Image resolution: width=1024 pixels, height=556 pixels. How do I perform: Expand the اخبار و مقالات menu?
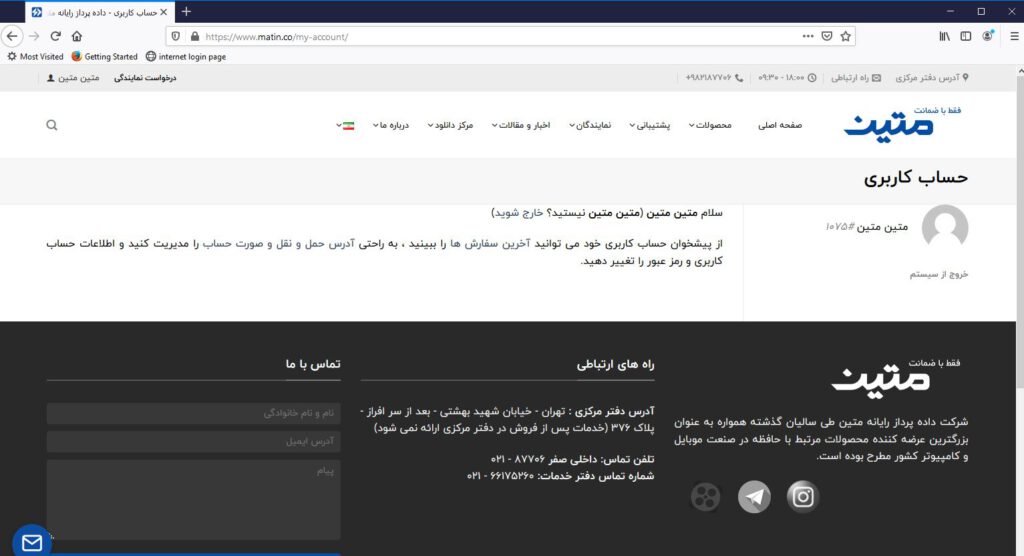tap(520, 125)
